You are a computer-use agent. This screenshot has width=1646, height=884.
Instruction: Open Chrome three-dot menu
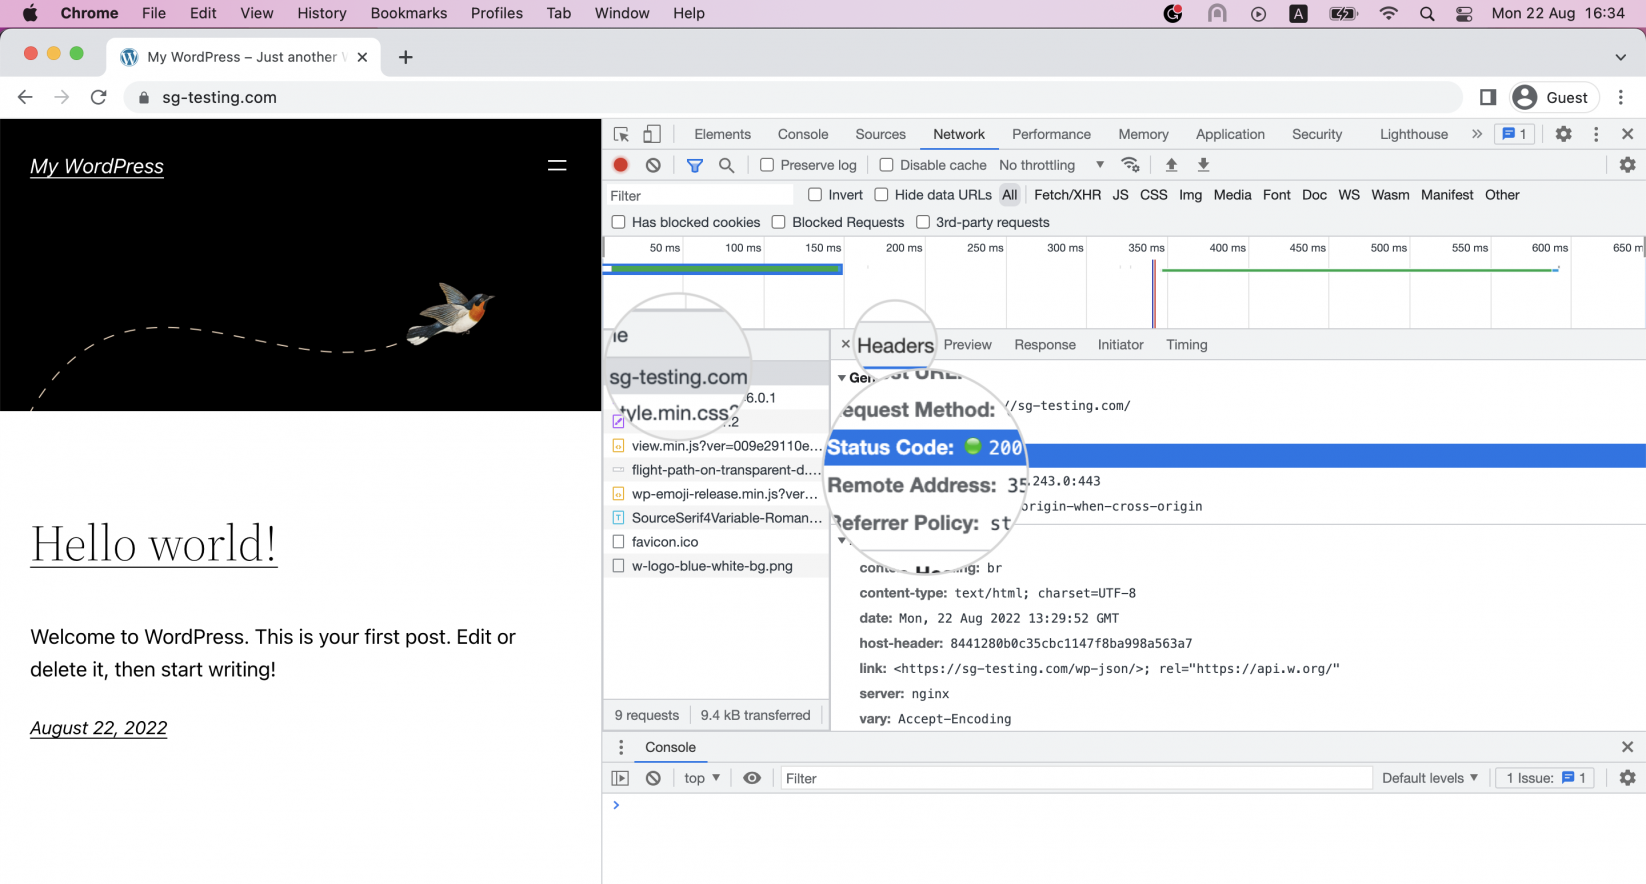[x=1621, y=97]
